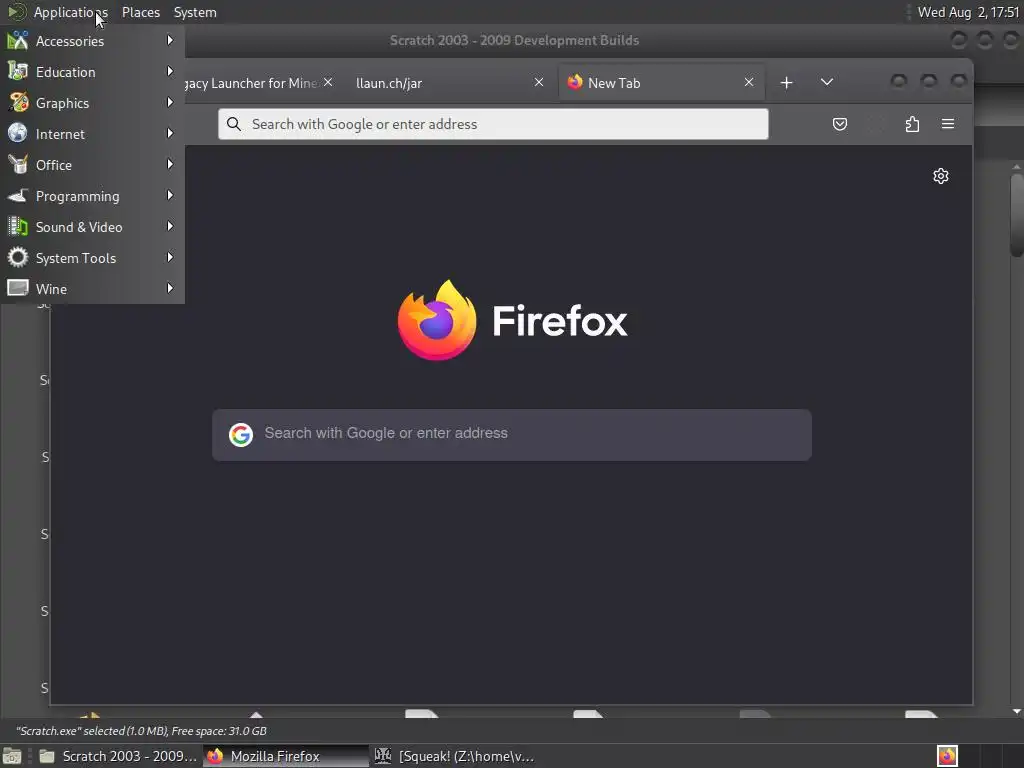This screenshot has height=768, width=1024.
Task: Open the list all tabs chevron
Action: (827, 82)
